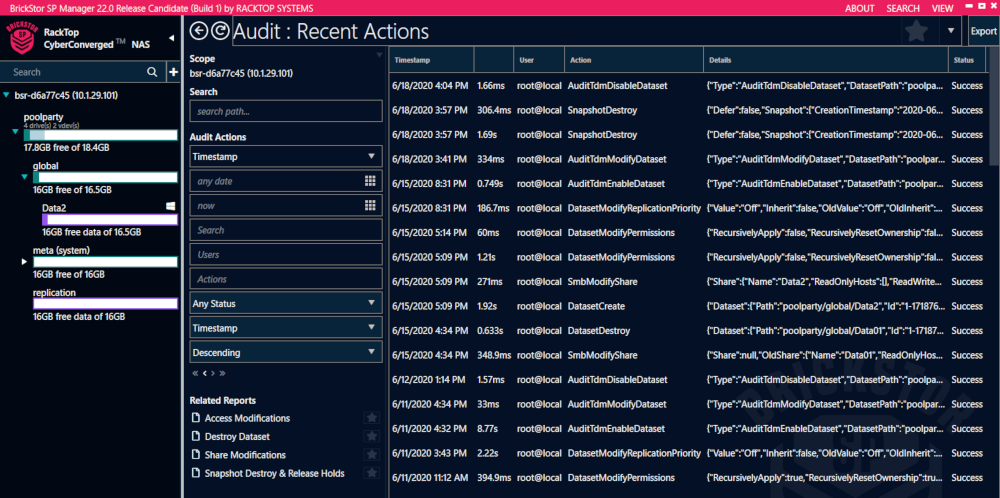Open calendar picker for 'now' field
The width and height of the screenshot is (1000, 498).
click(370, 205)
